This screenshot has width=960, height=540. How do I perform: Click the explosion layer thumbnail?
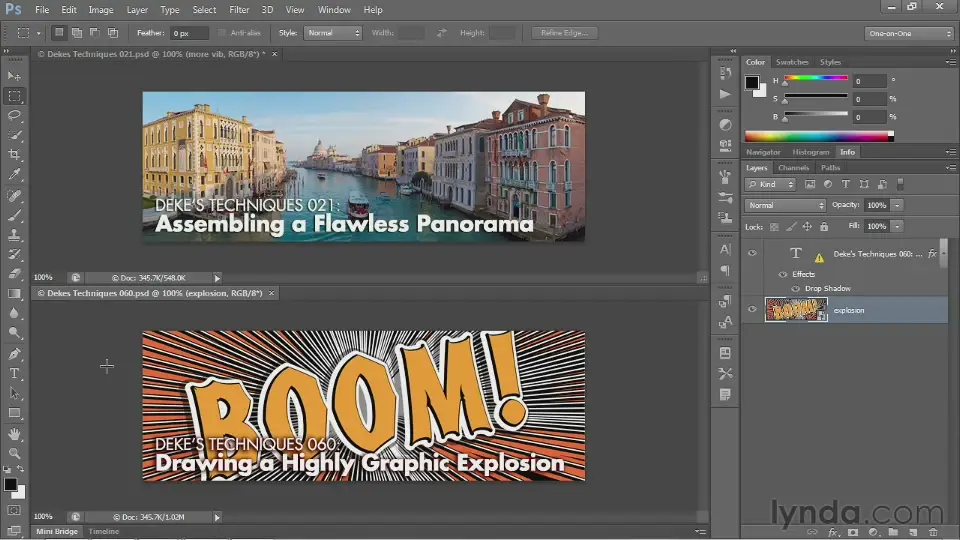pyautogui.click(x=796, y=310)
